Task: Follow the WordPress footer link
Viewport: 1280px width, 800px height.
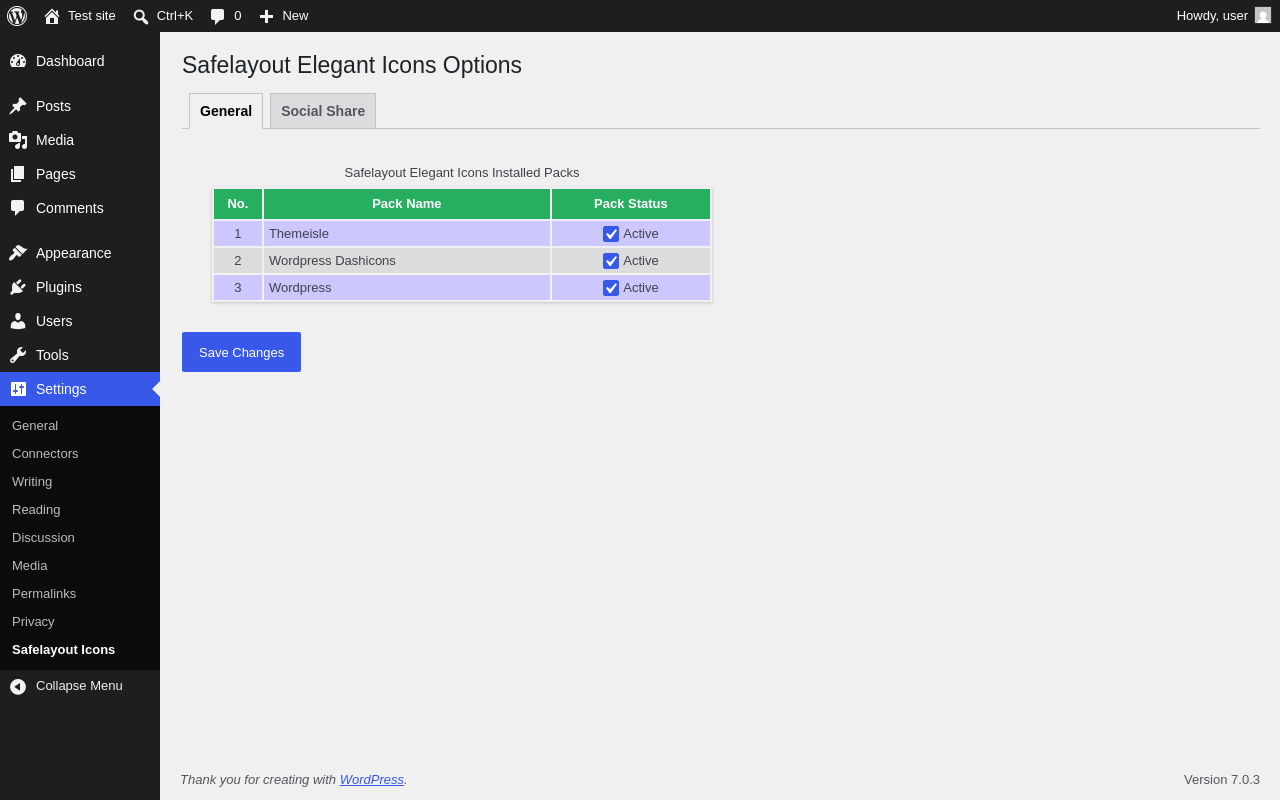Action: click(372, 780)
